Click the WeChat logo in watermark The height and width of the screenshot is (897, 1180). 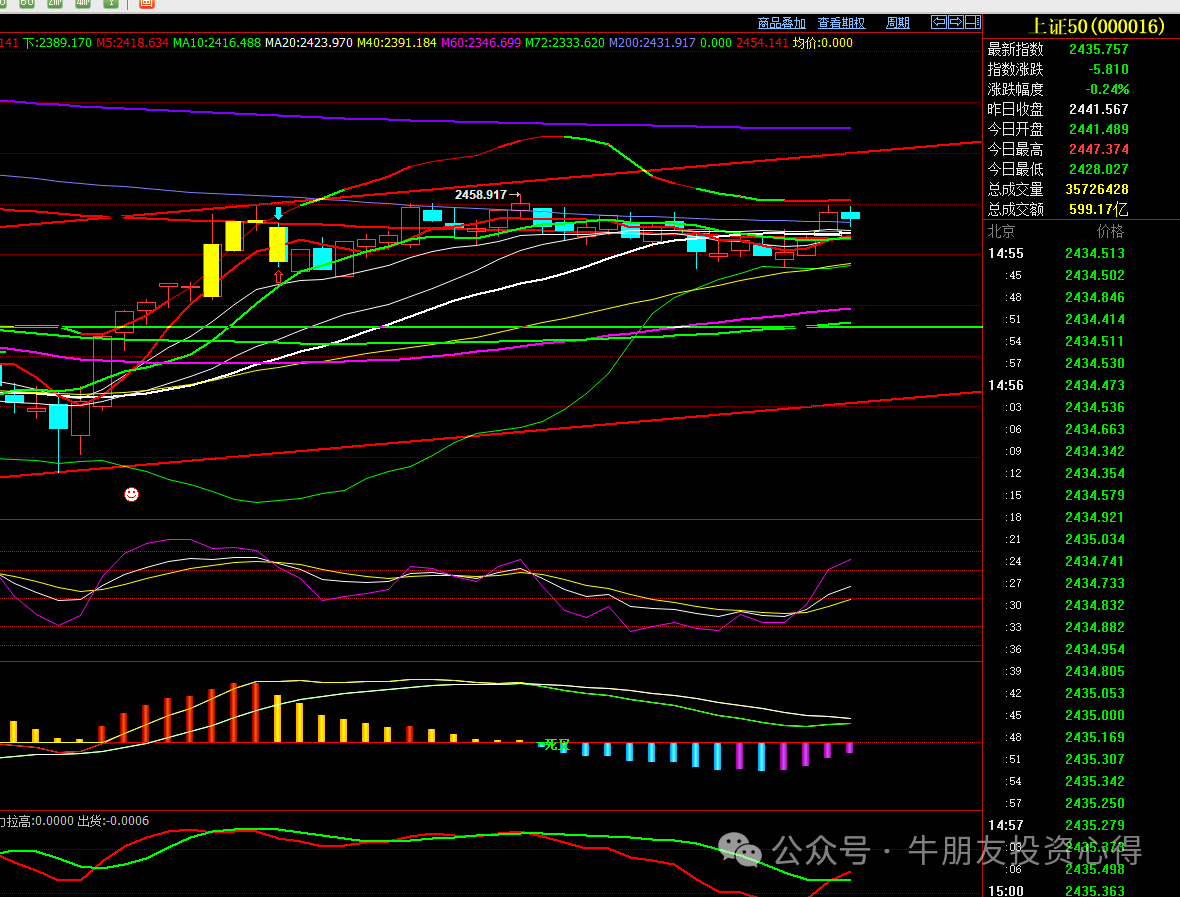742,852
